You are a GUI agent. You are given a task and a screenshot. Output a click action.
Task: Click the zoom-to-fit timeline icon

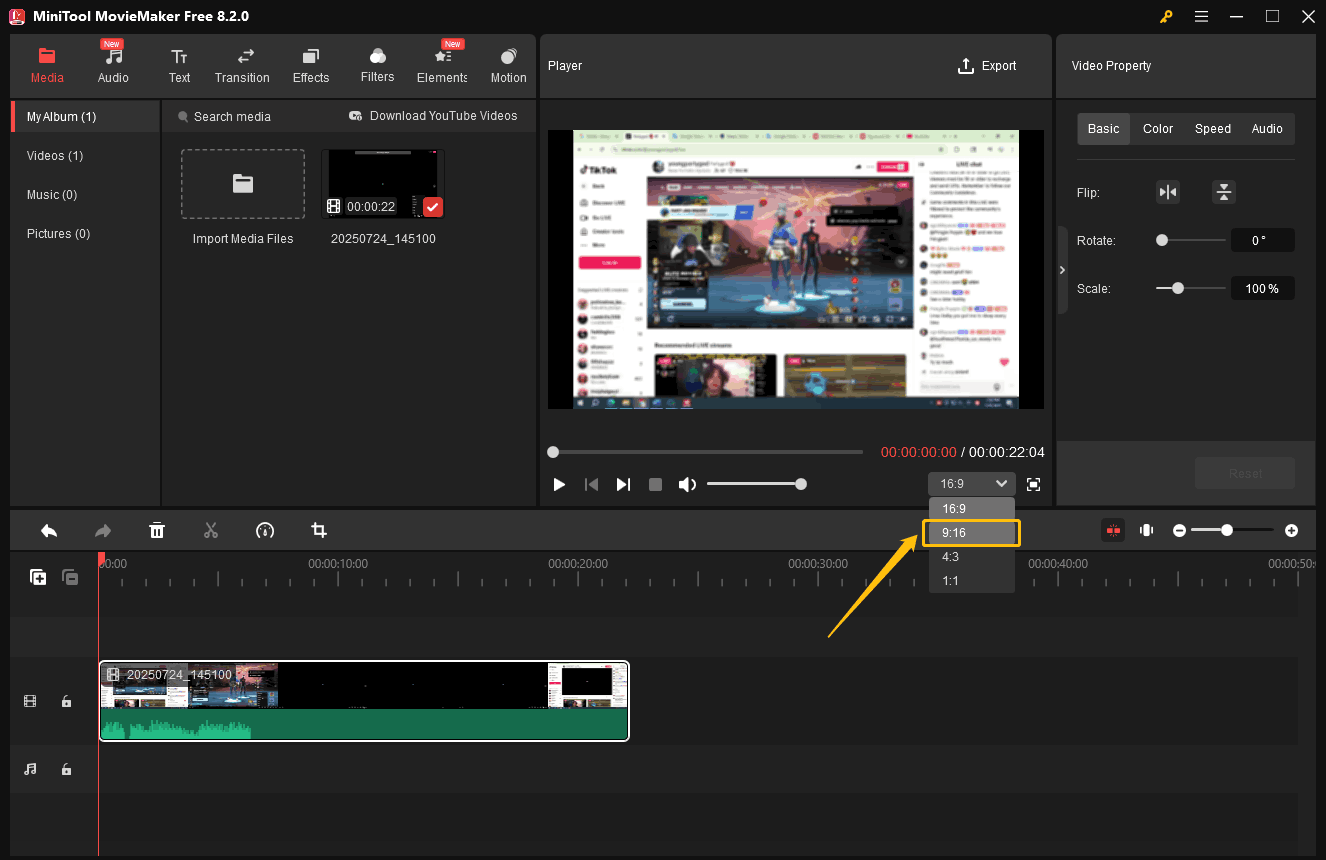click(x=1147, y=530)
